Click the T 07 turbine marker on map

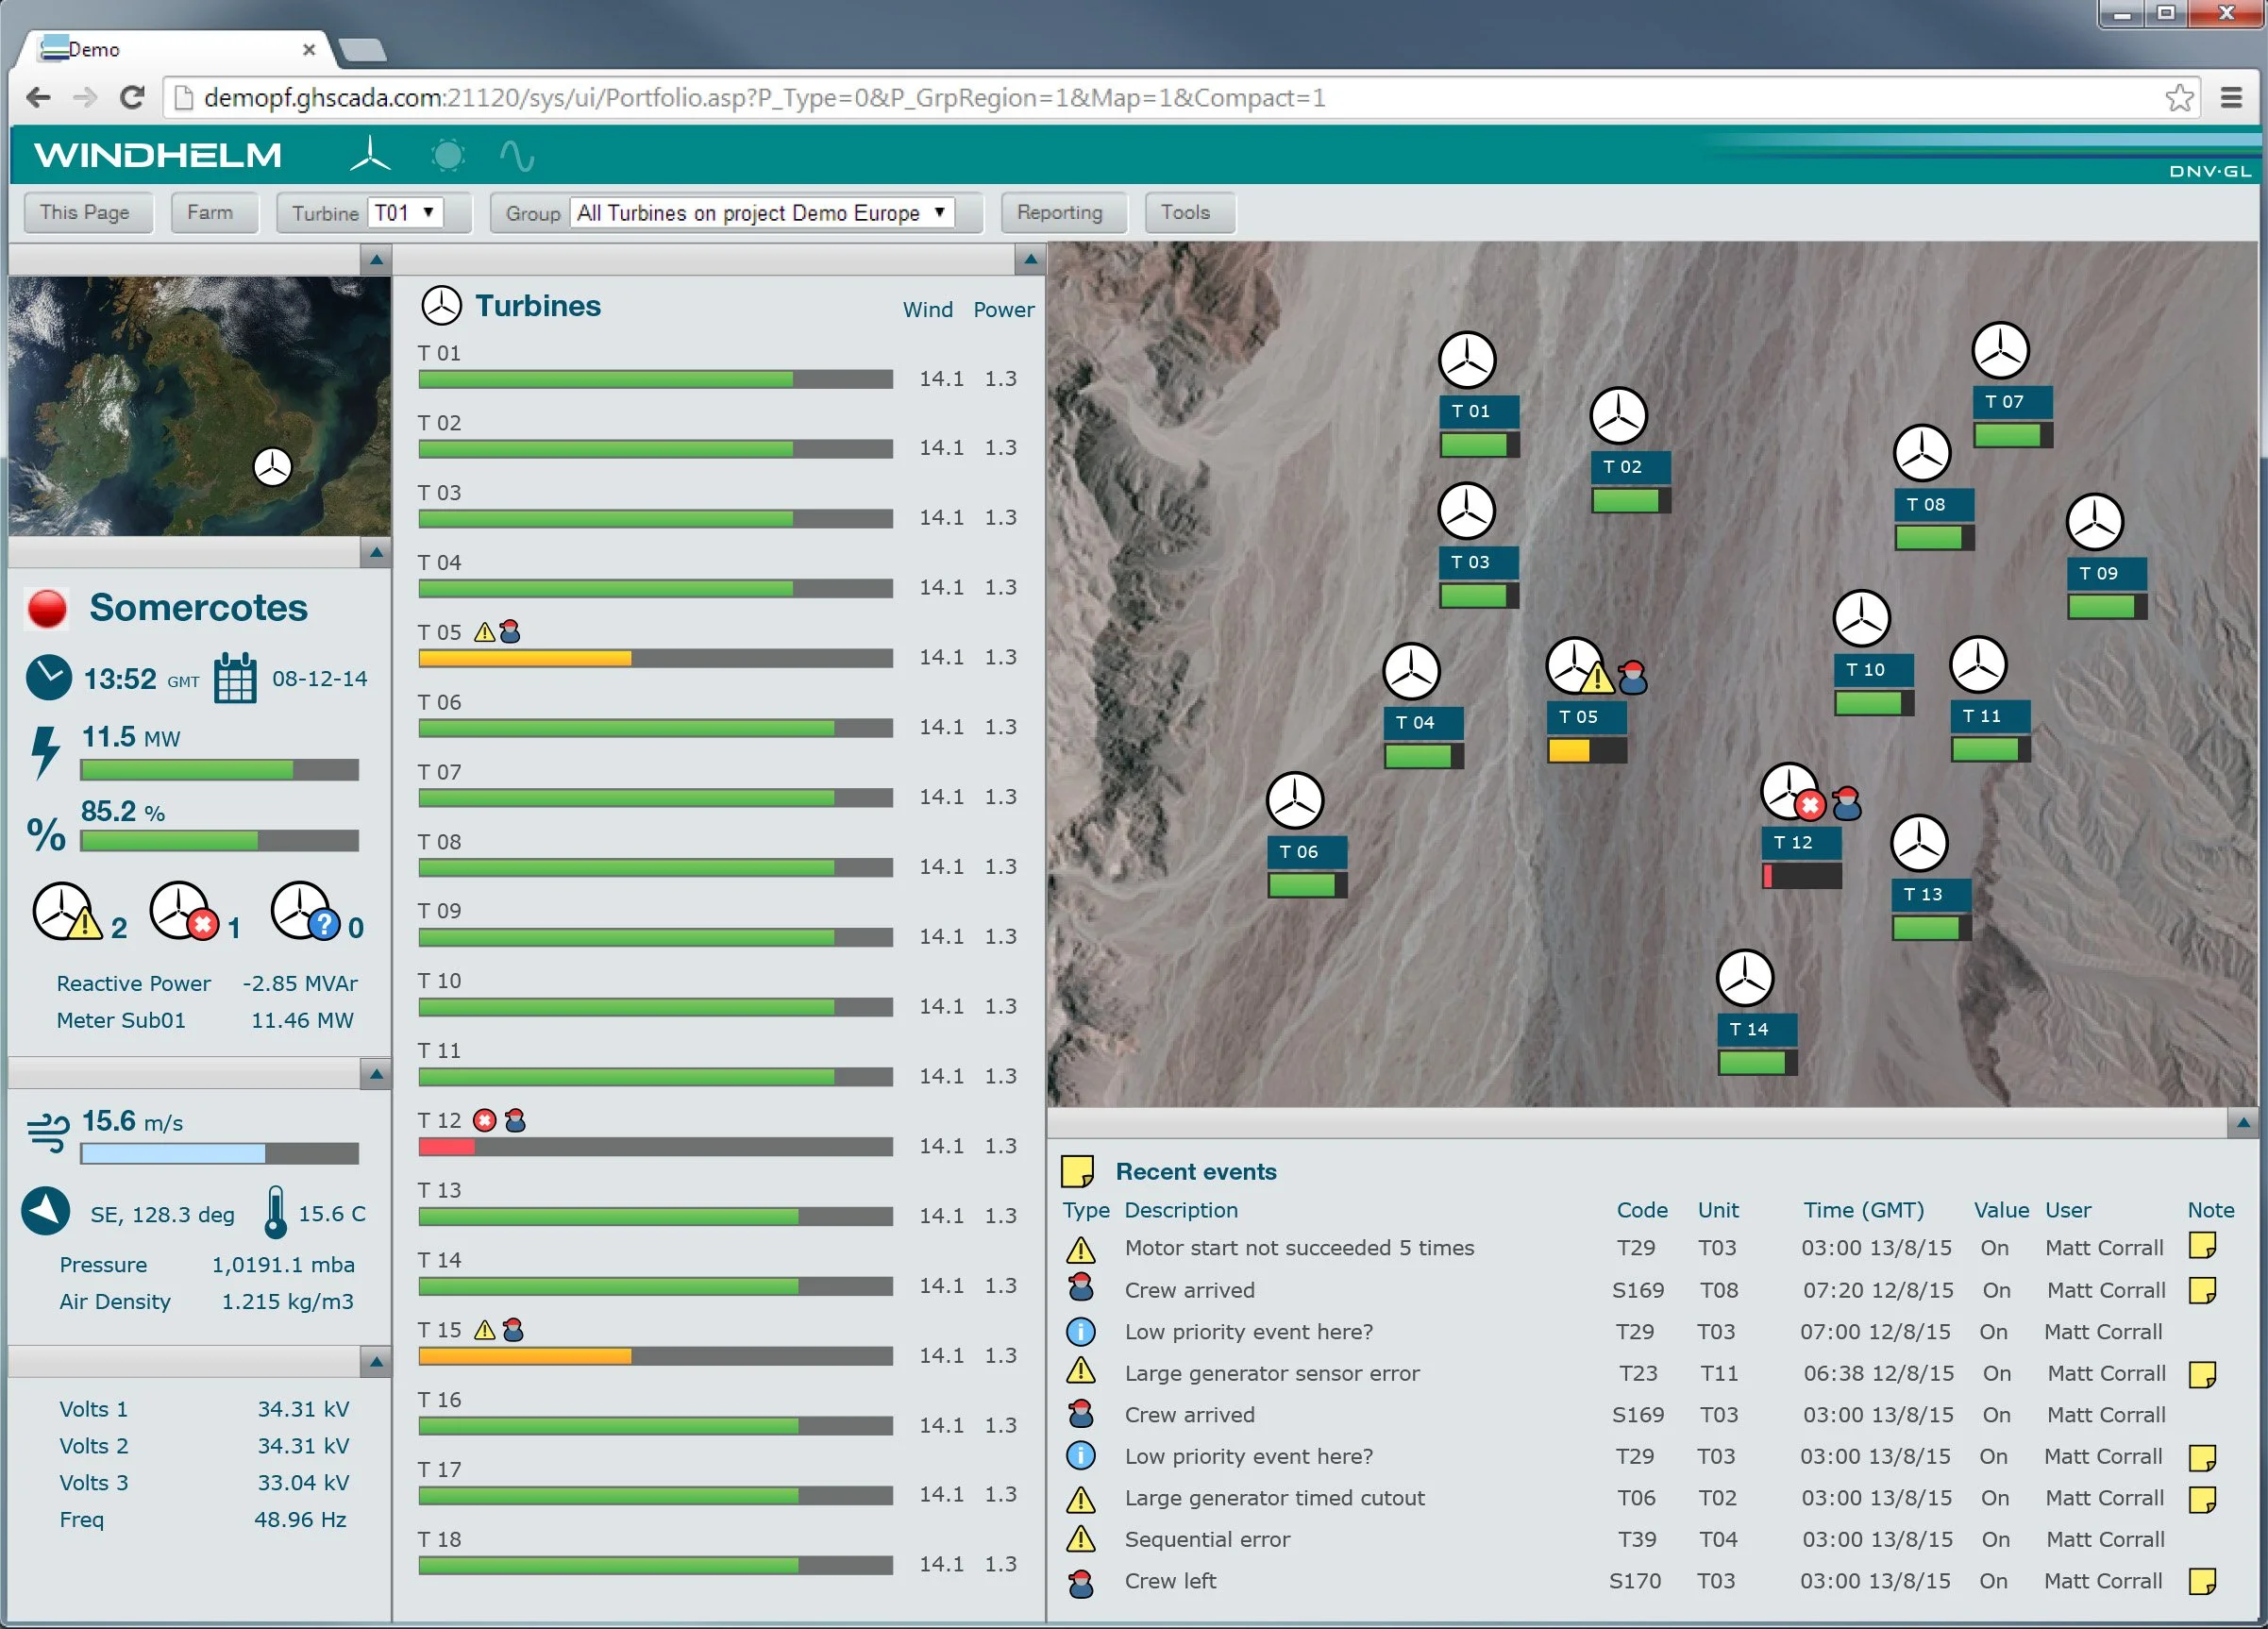2000,351
